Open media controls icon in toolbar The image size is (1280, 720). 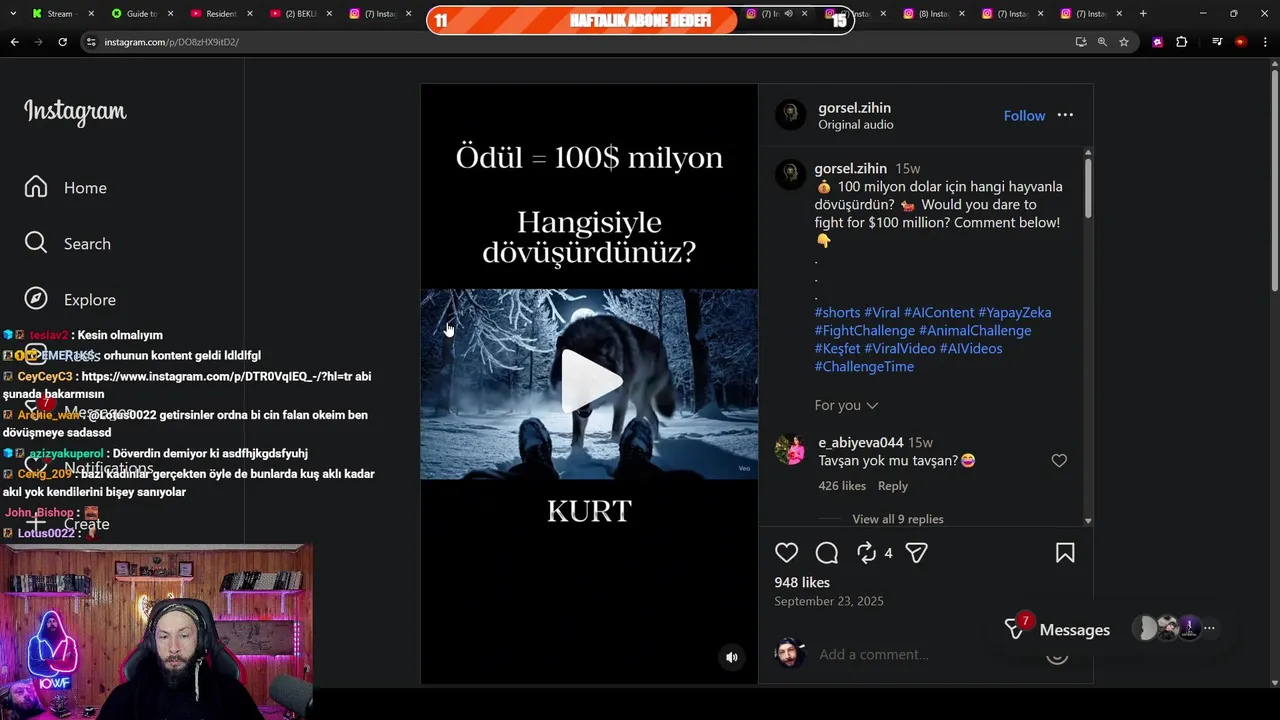[1217, 42]
